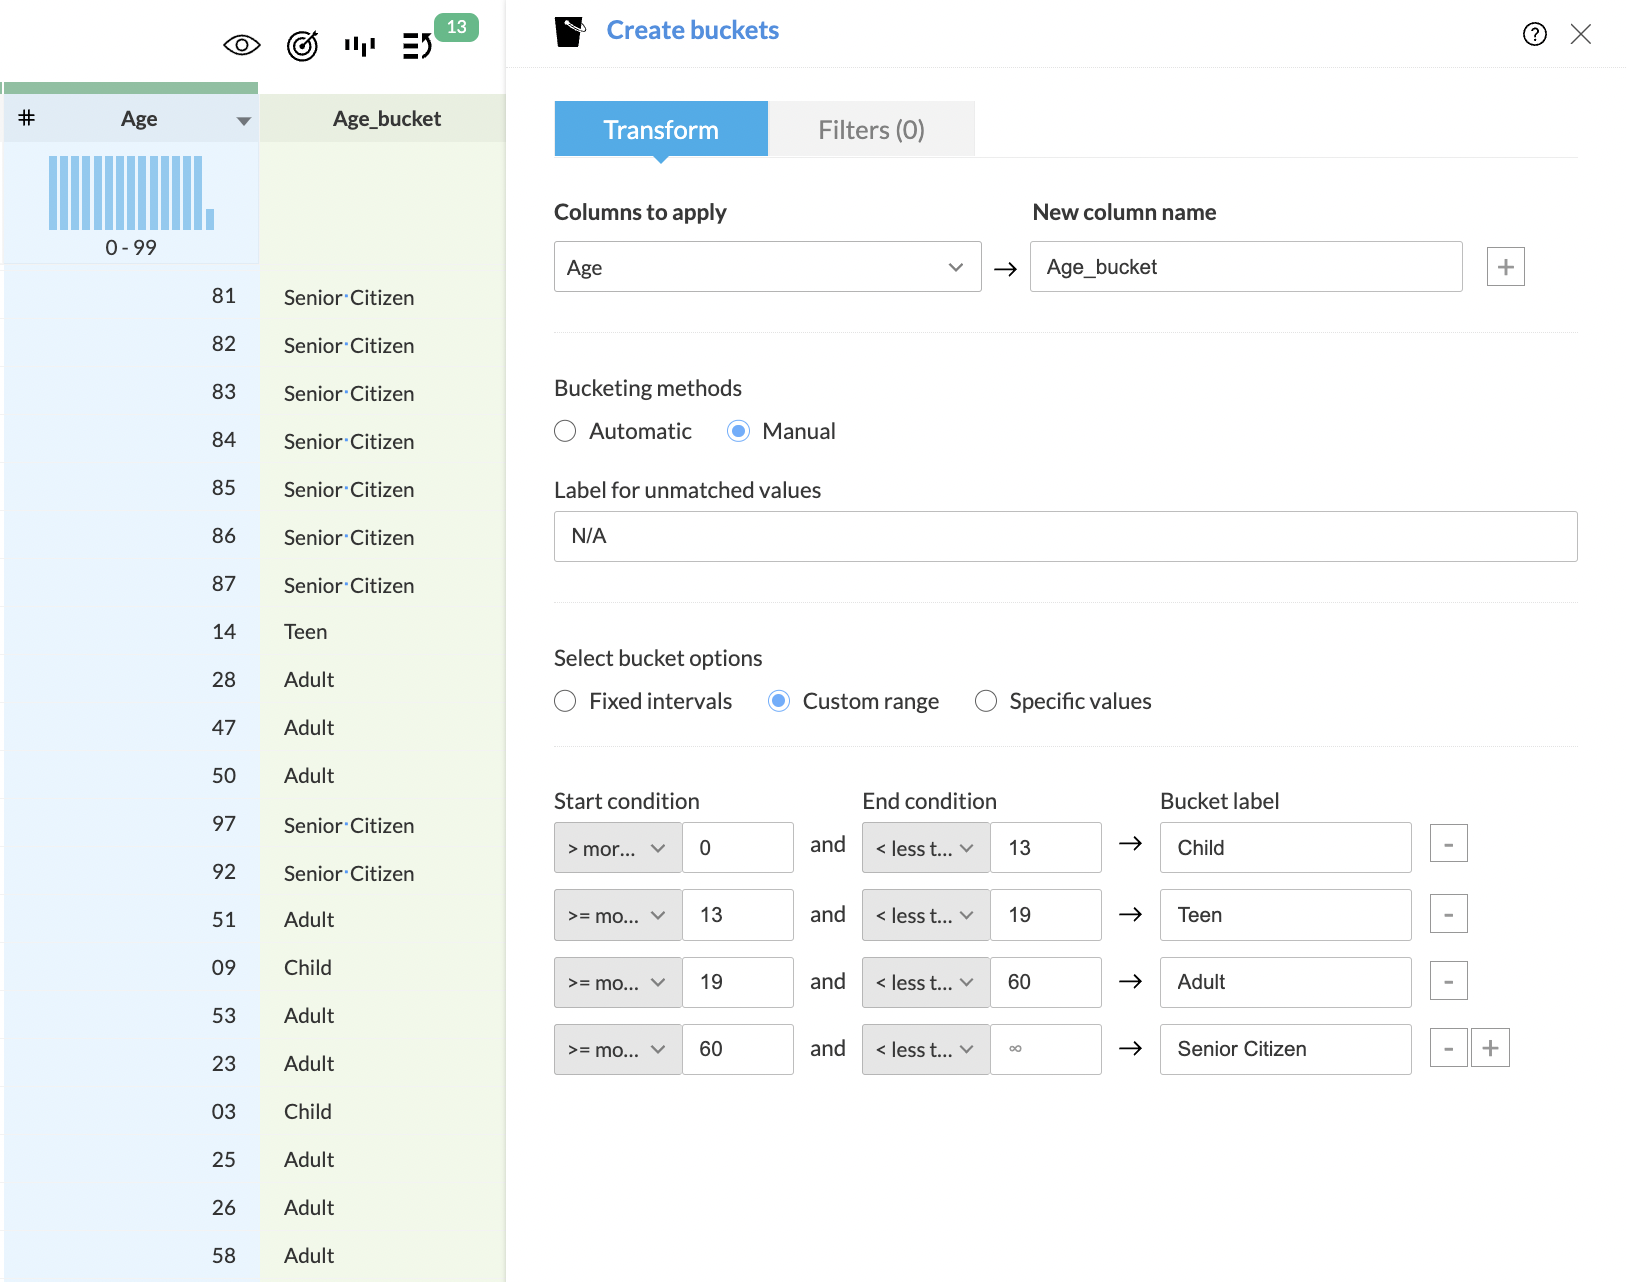The width and height of the screenshot is (1626, 1282).
Task: Click the Age_bucket column header
Action: (386, 119)
